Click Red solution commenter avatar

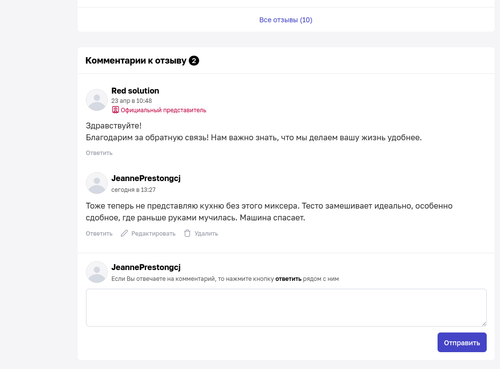pos(97,100)
